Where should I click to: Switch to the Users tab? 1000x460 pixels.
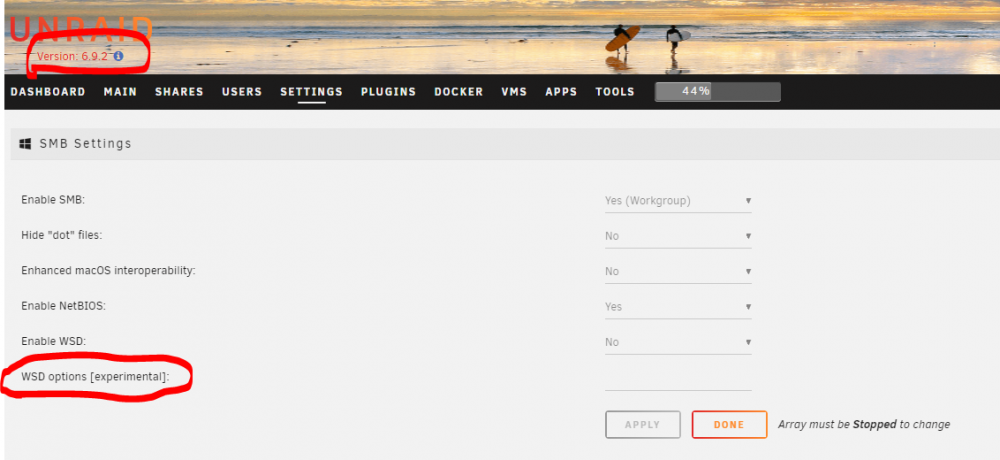click(242, 92)
